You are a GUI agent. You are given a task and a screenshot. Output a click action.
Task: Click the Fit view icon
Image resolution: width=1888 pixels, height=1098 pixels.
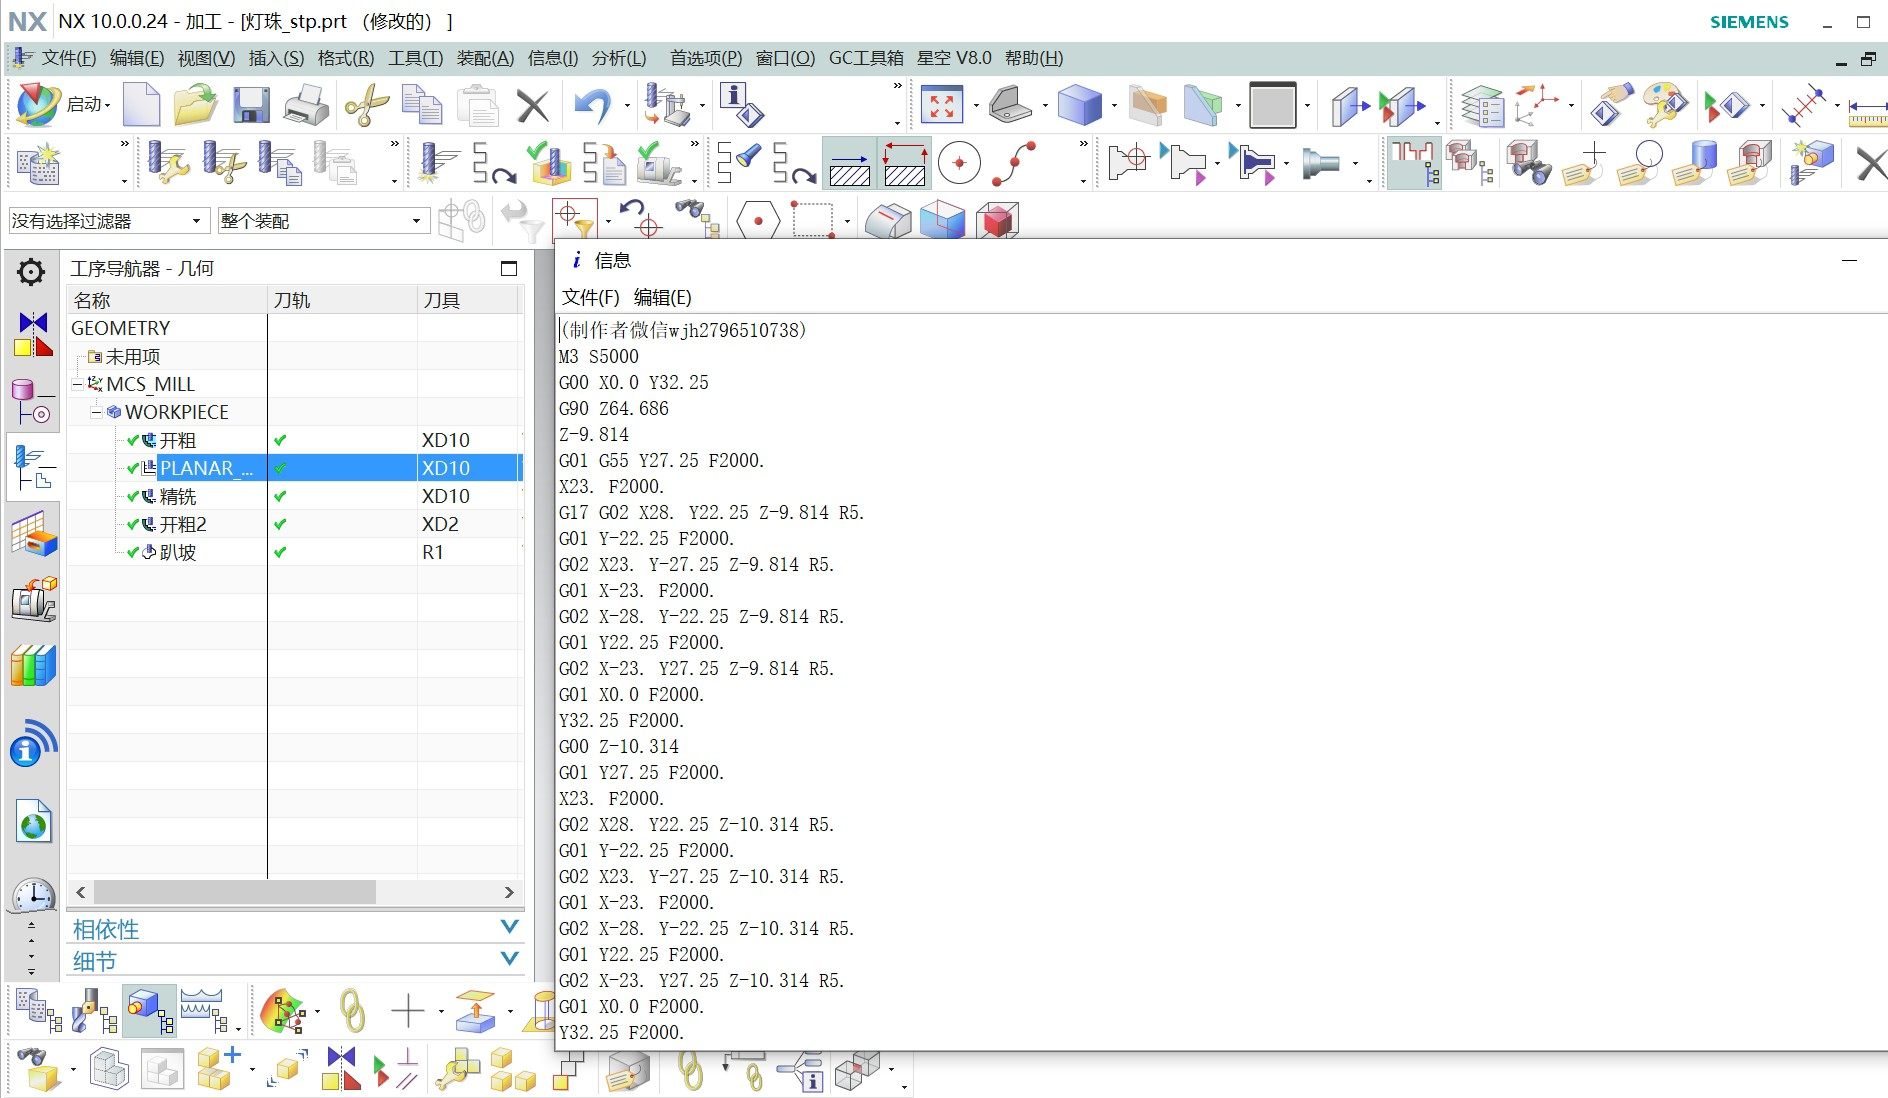point(941,105)
